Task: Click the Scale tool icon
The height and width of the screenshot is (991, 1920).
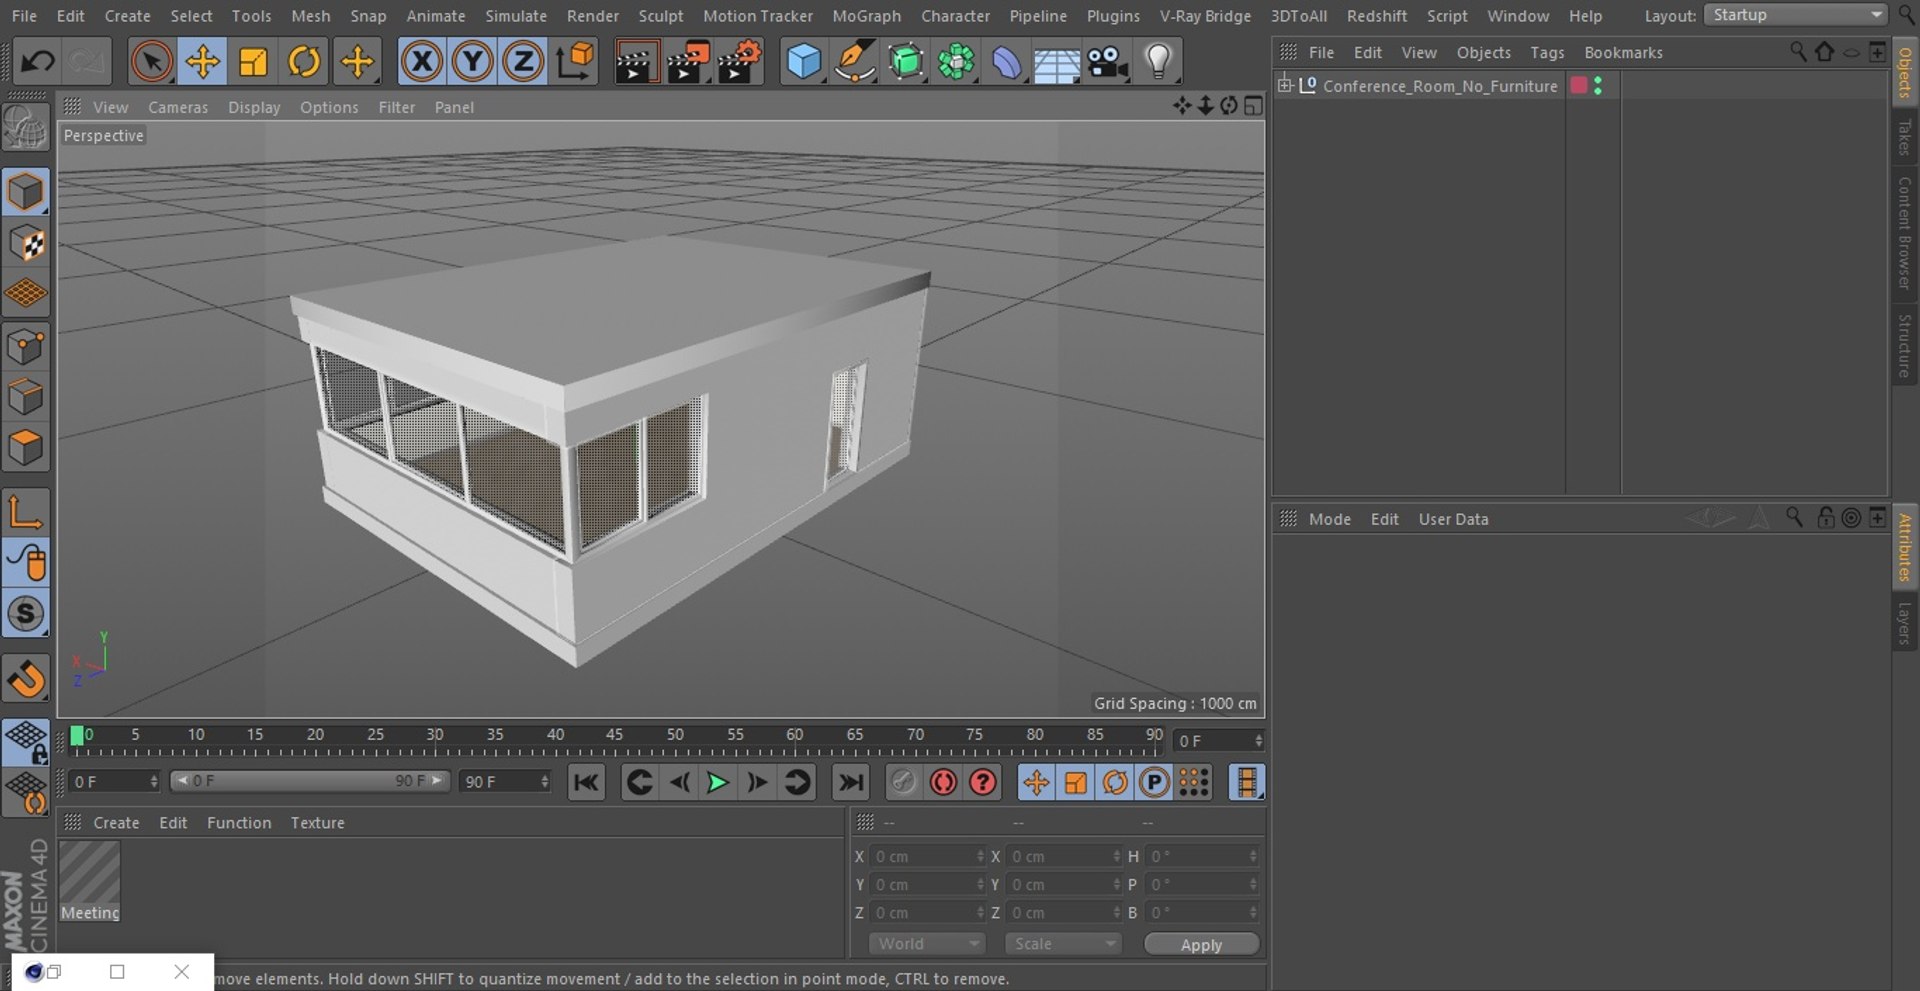Action: coord(253,62)
